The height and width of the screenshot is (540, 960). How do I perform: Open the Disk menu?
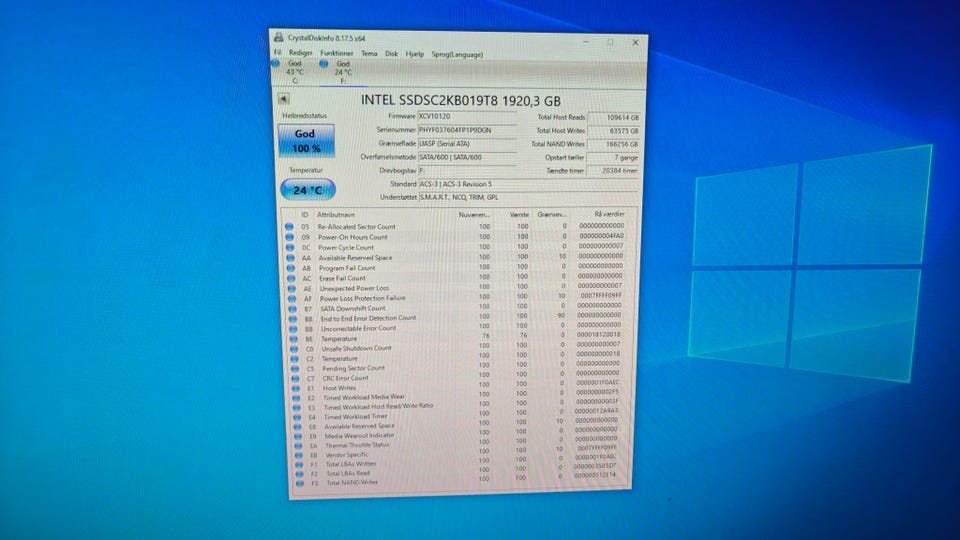(391, 54)
